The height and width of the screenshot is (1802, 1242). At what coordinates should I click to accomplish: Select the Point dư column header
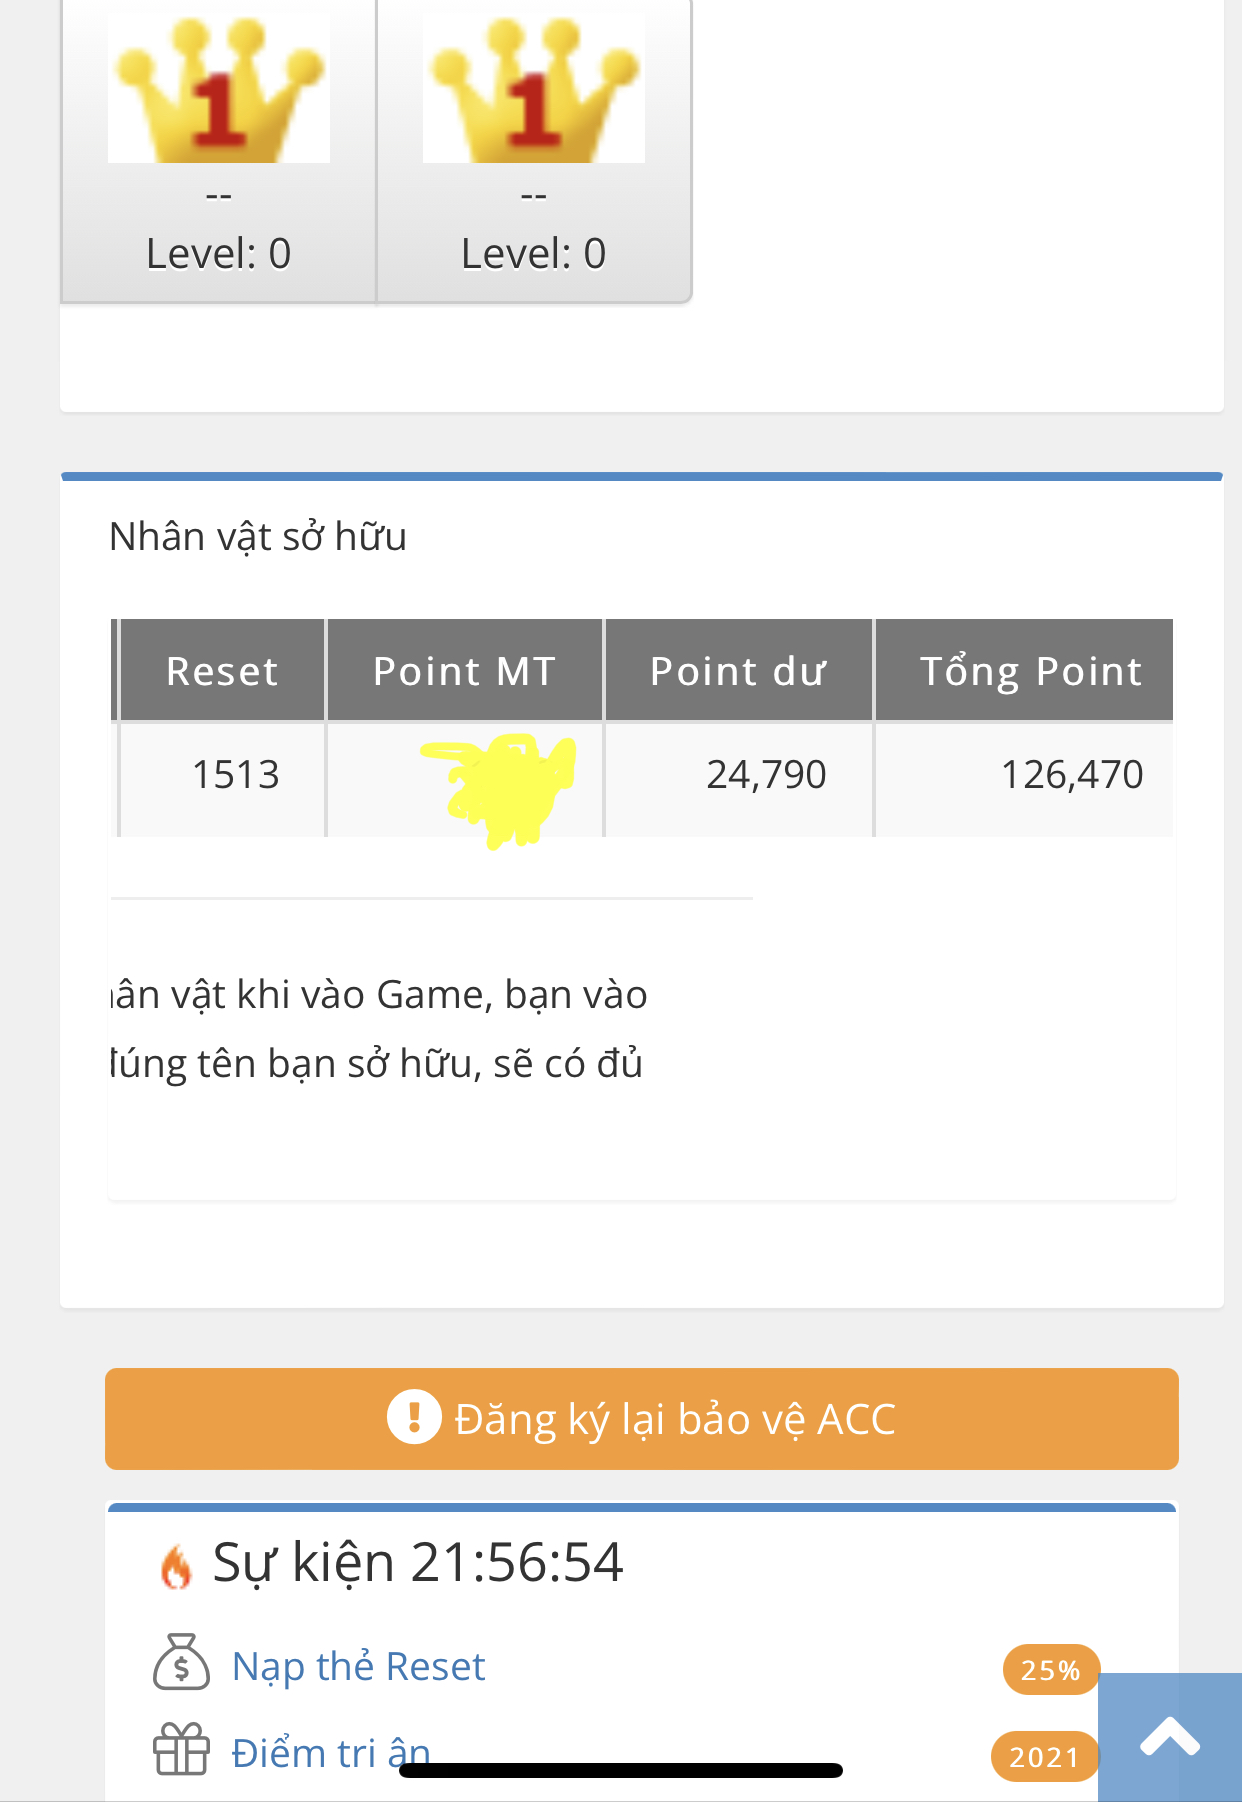pos(738,671)
